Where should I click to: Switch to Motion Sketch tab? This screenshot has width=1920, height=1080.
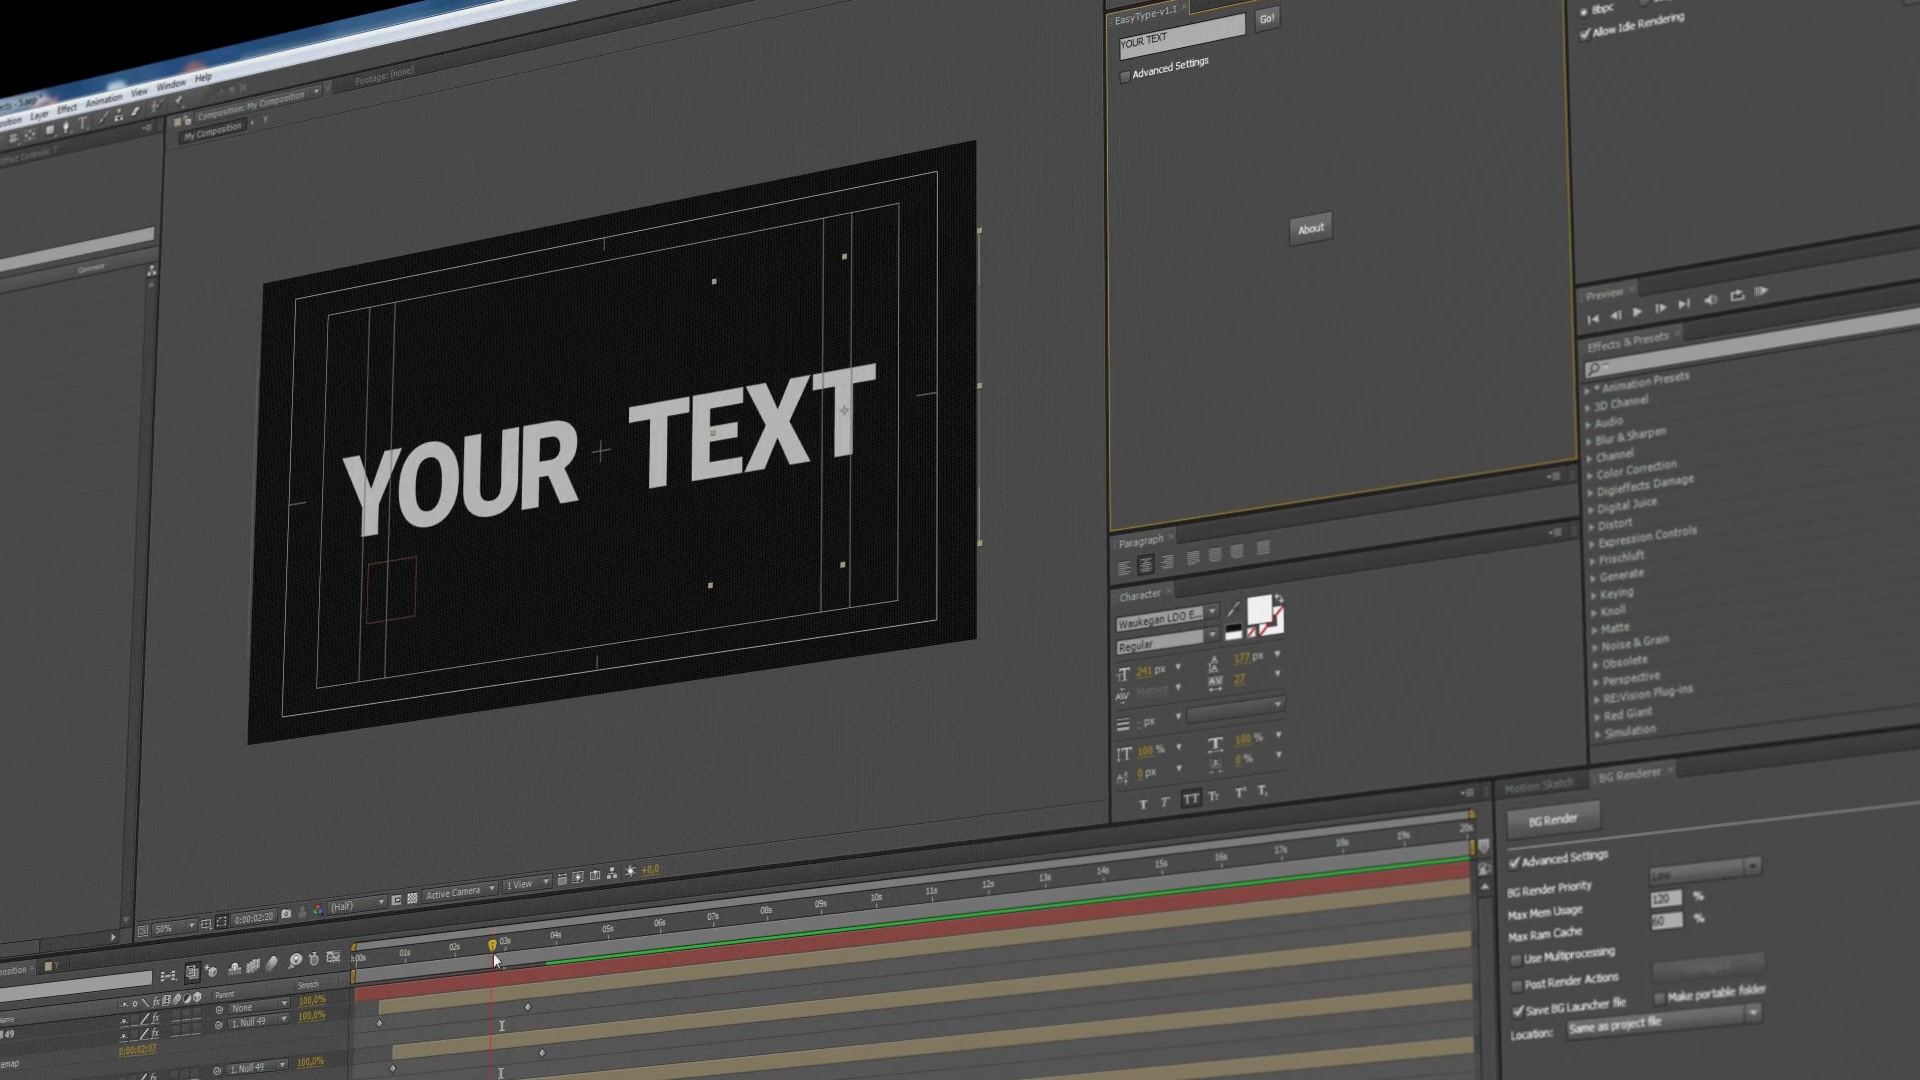coord(1540,785)
